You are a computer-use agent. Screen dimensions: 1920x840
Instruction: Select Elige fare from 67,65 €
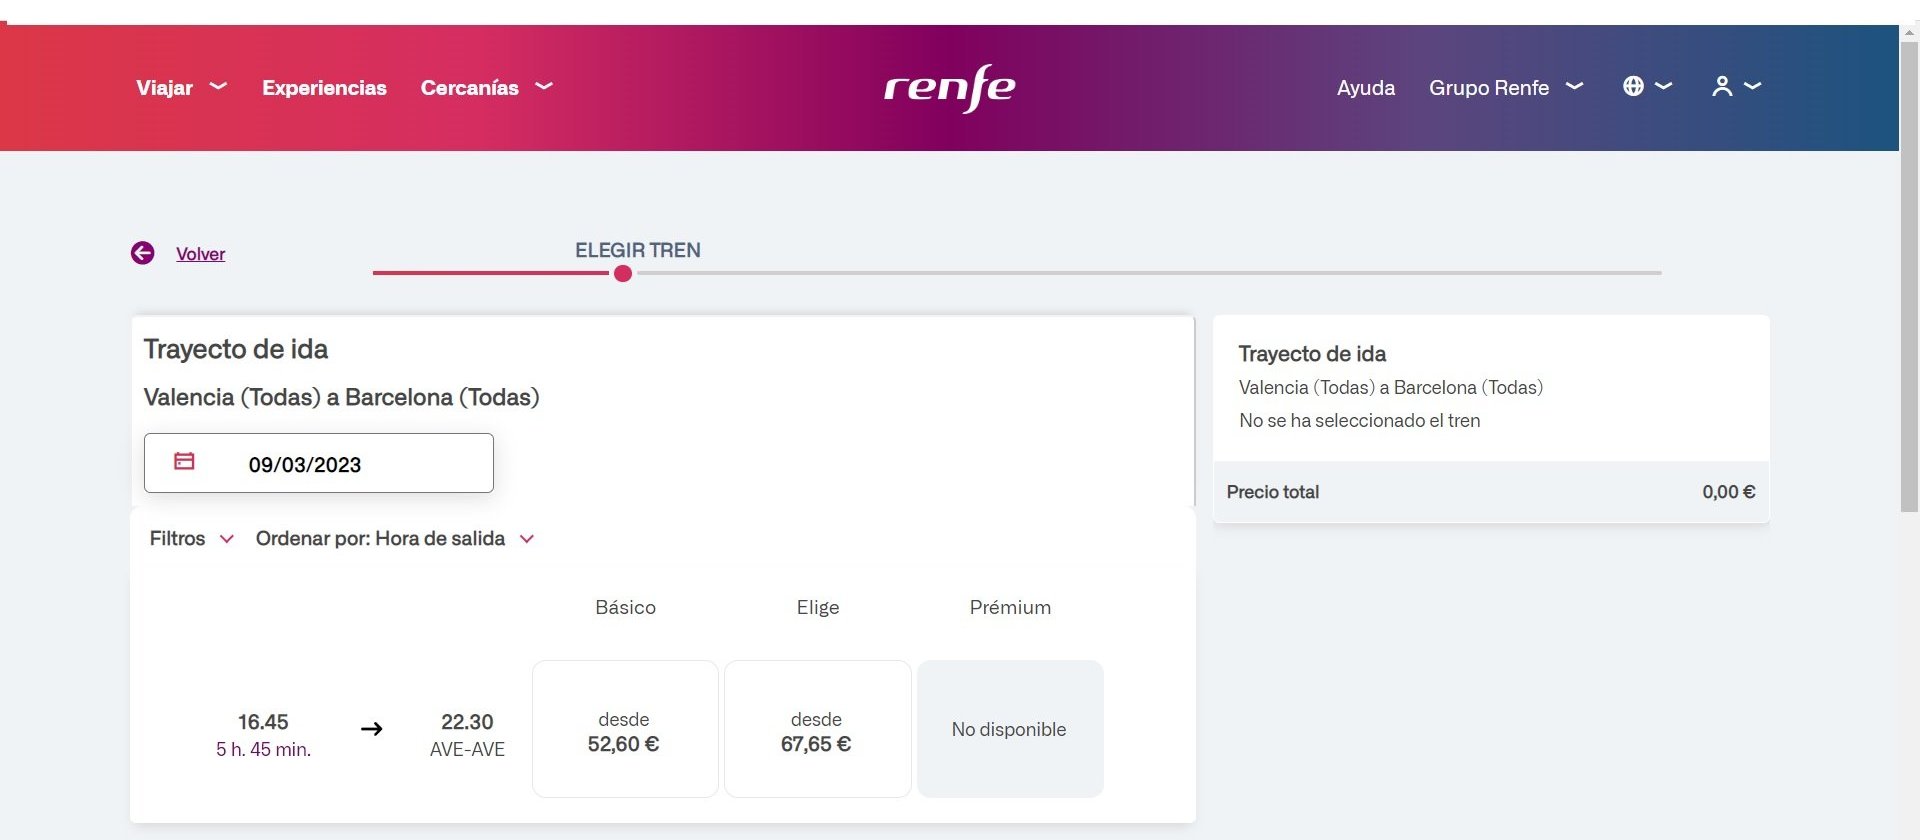[x=816, y=729]
